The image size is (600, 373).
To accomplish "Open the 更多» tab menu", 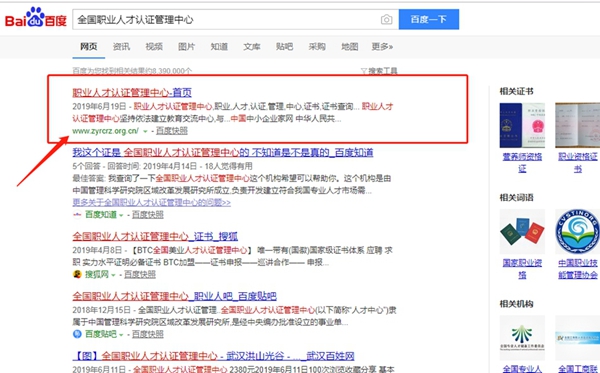I will pyautogui.click(x=382, y=47).
